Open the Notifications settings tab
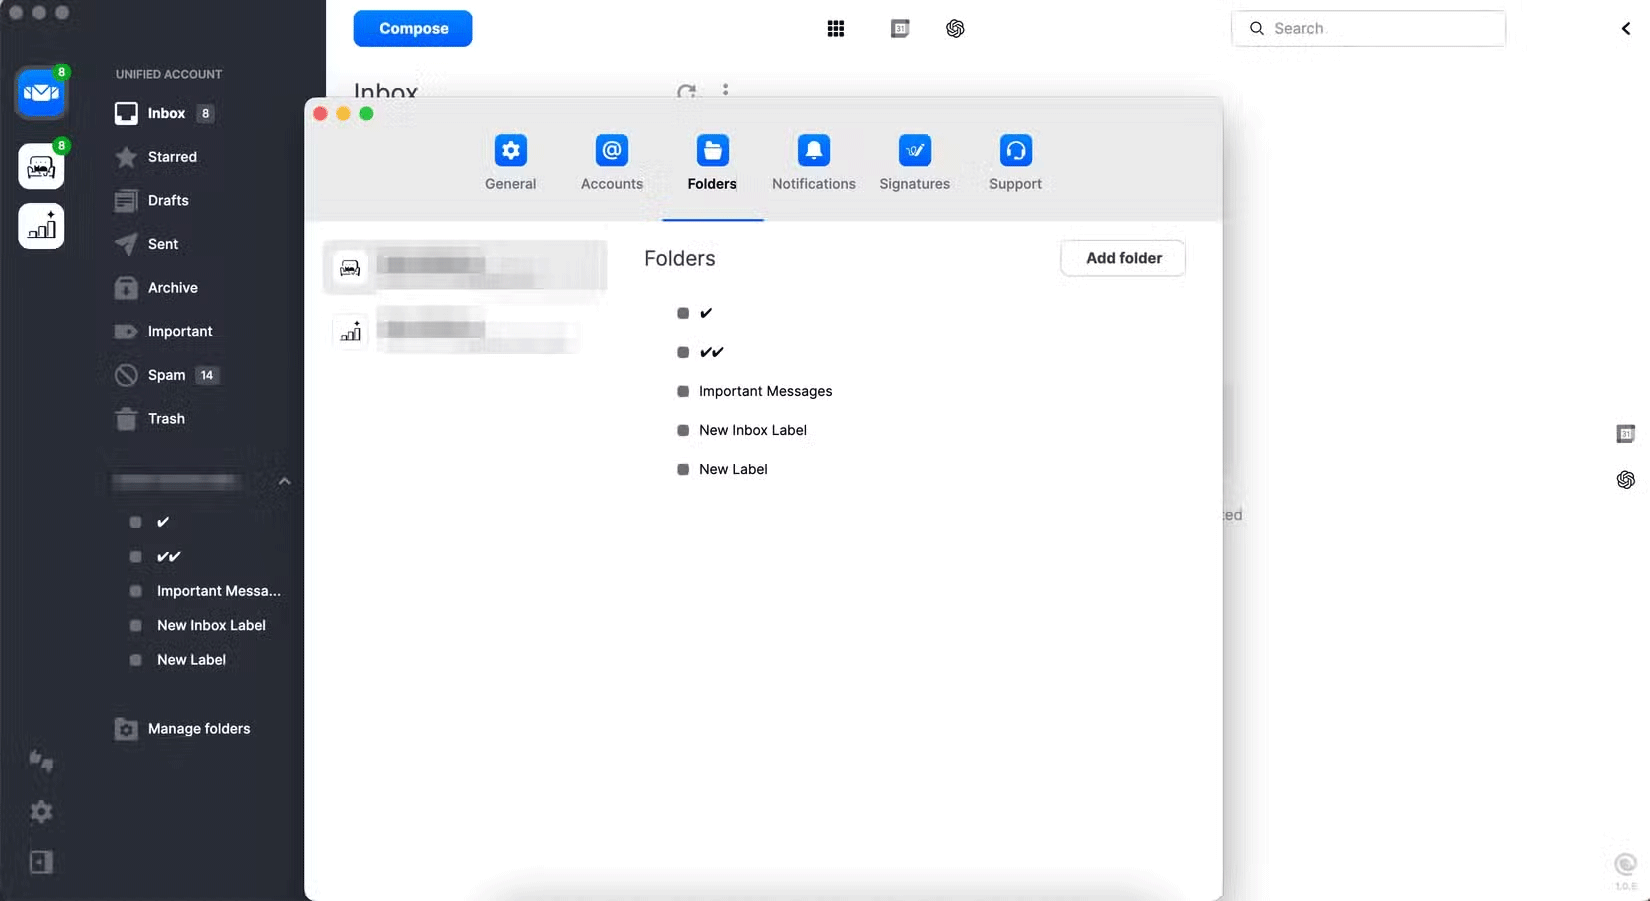Image resolution: width=1650 pixels, height=901 pixels. [813, 162]
